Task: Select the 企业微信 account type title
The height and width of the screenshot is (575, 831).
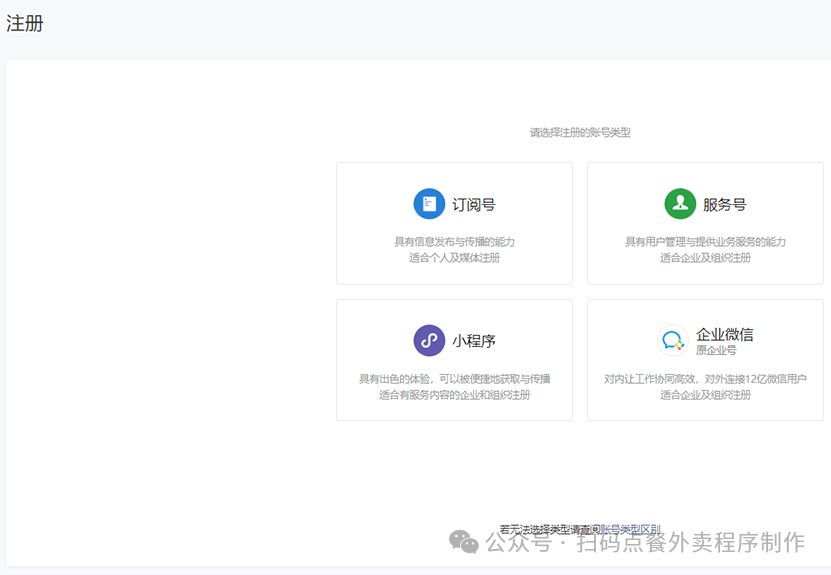Action: click(724, 334)
